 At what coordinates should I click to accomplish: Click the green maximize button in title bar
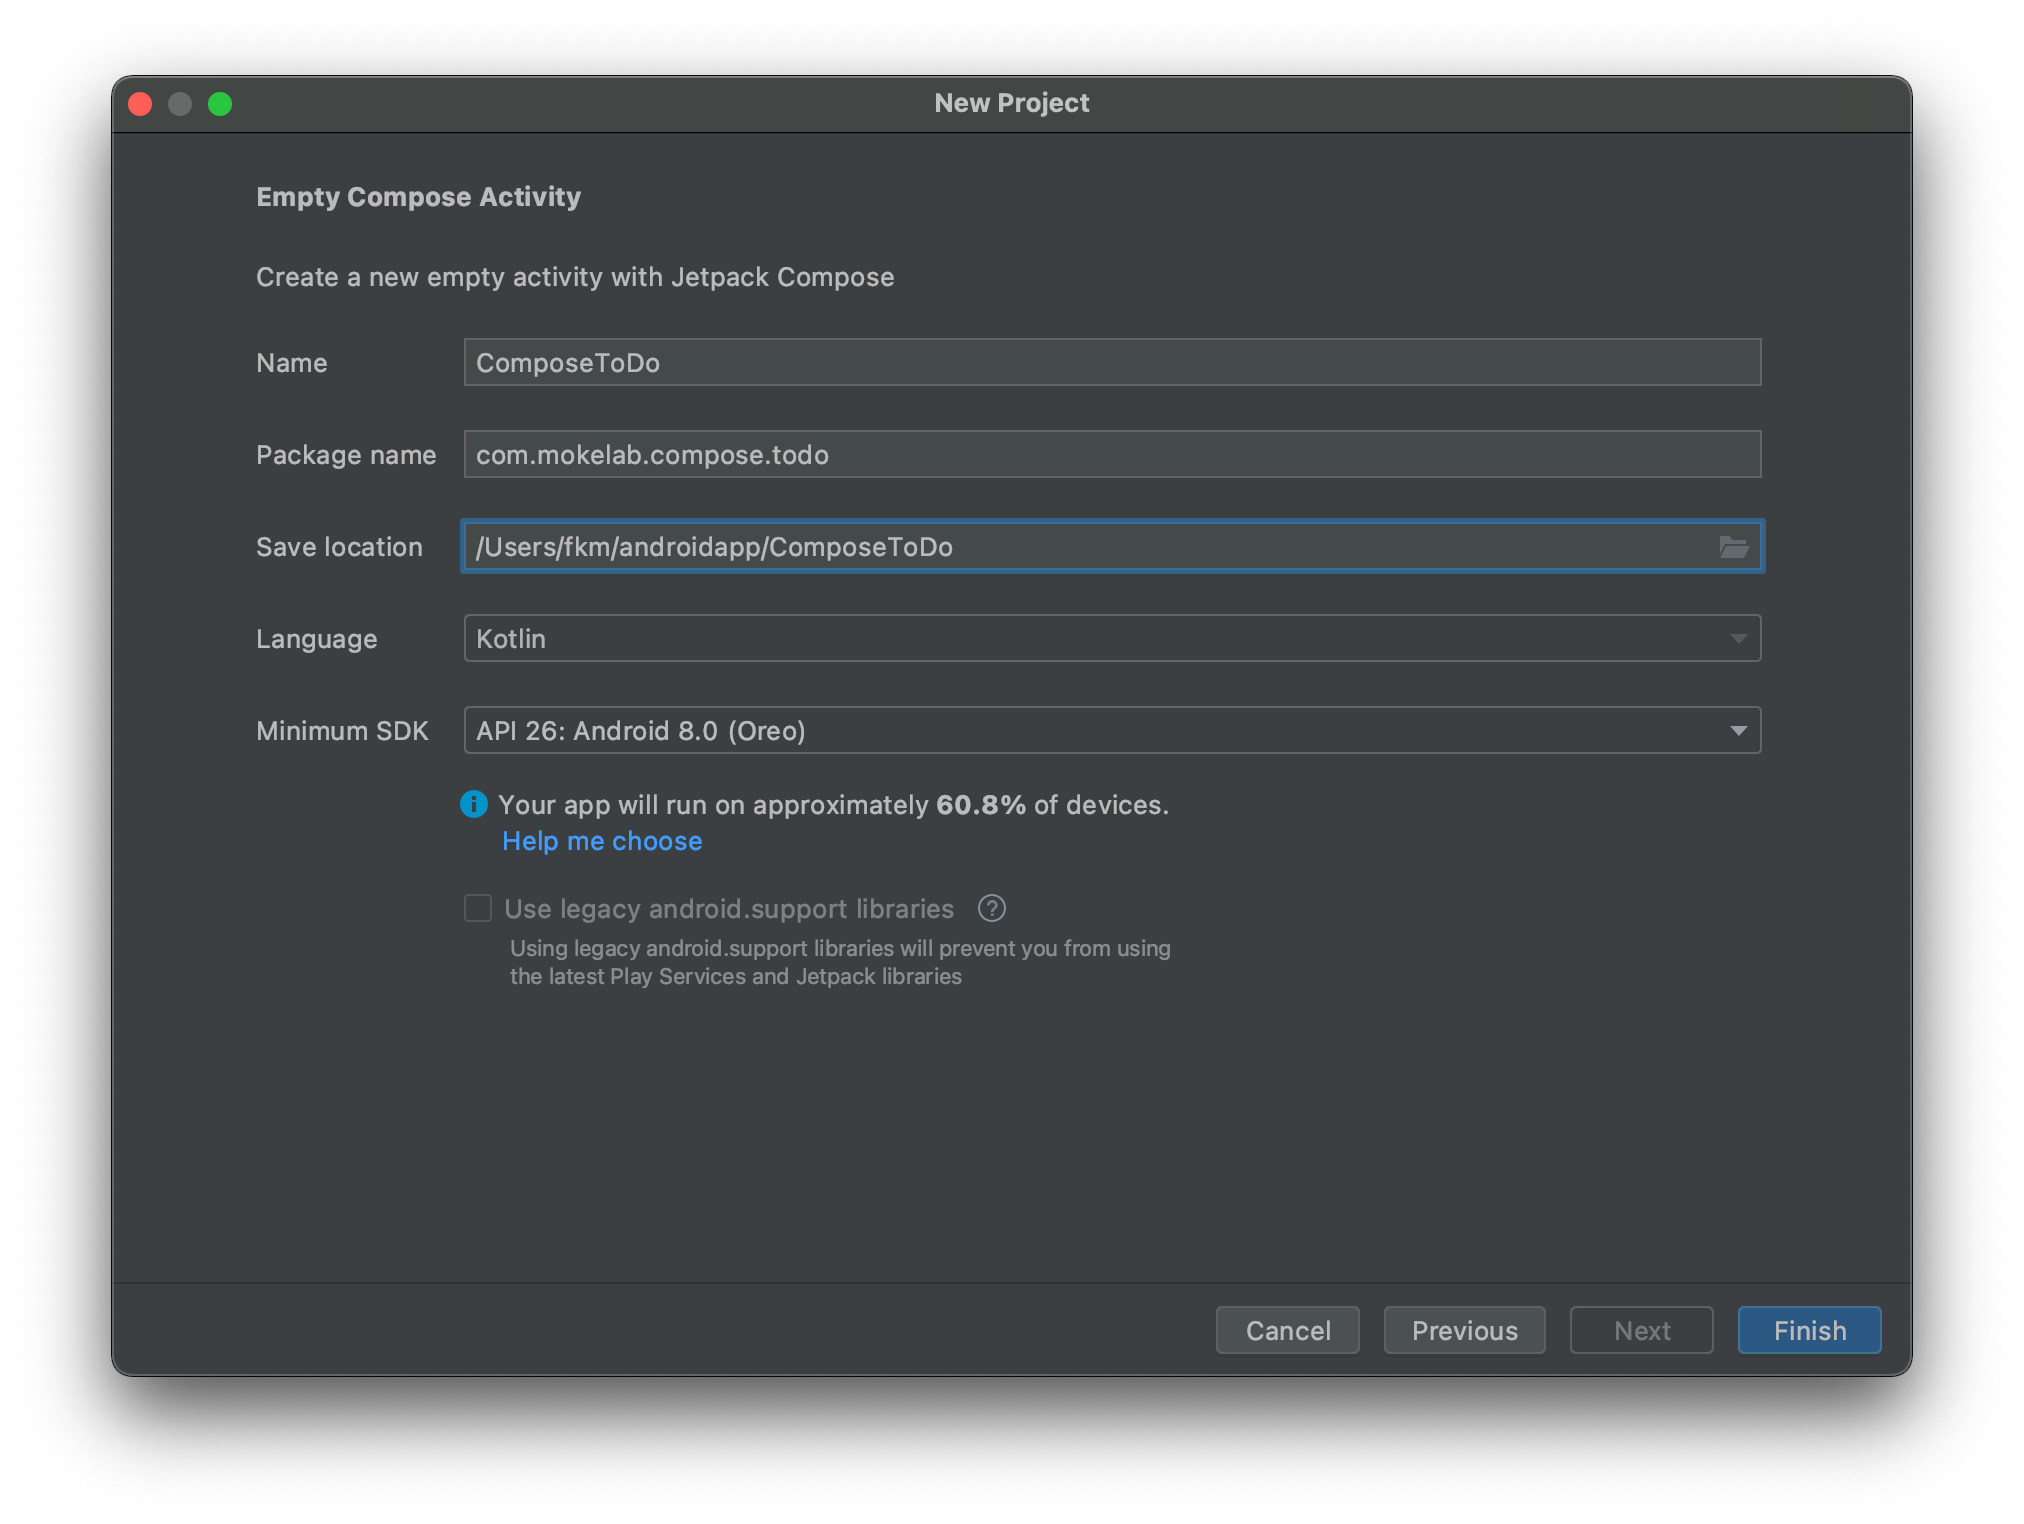(x=224, y=102)
